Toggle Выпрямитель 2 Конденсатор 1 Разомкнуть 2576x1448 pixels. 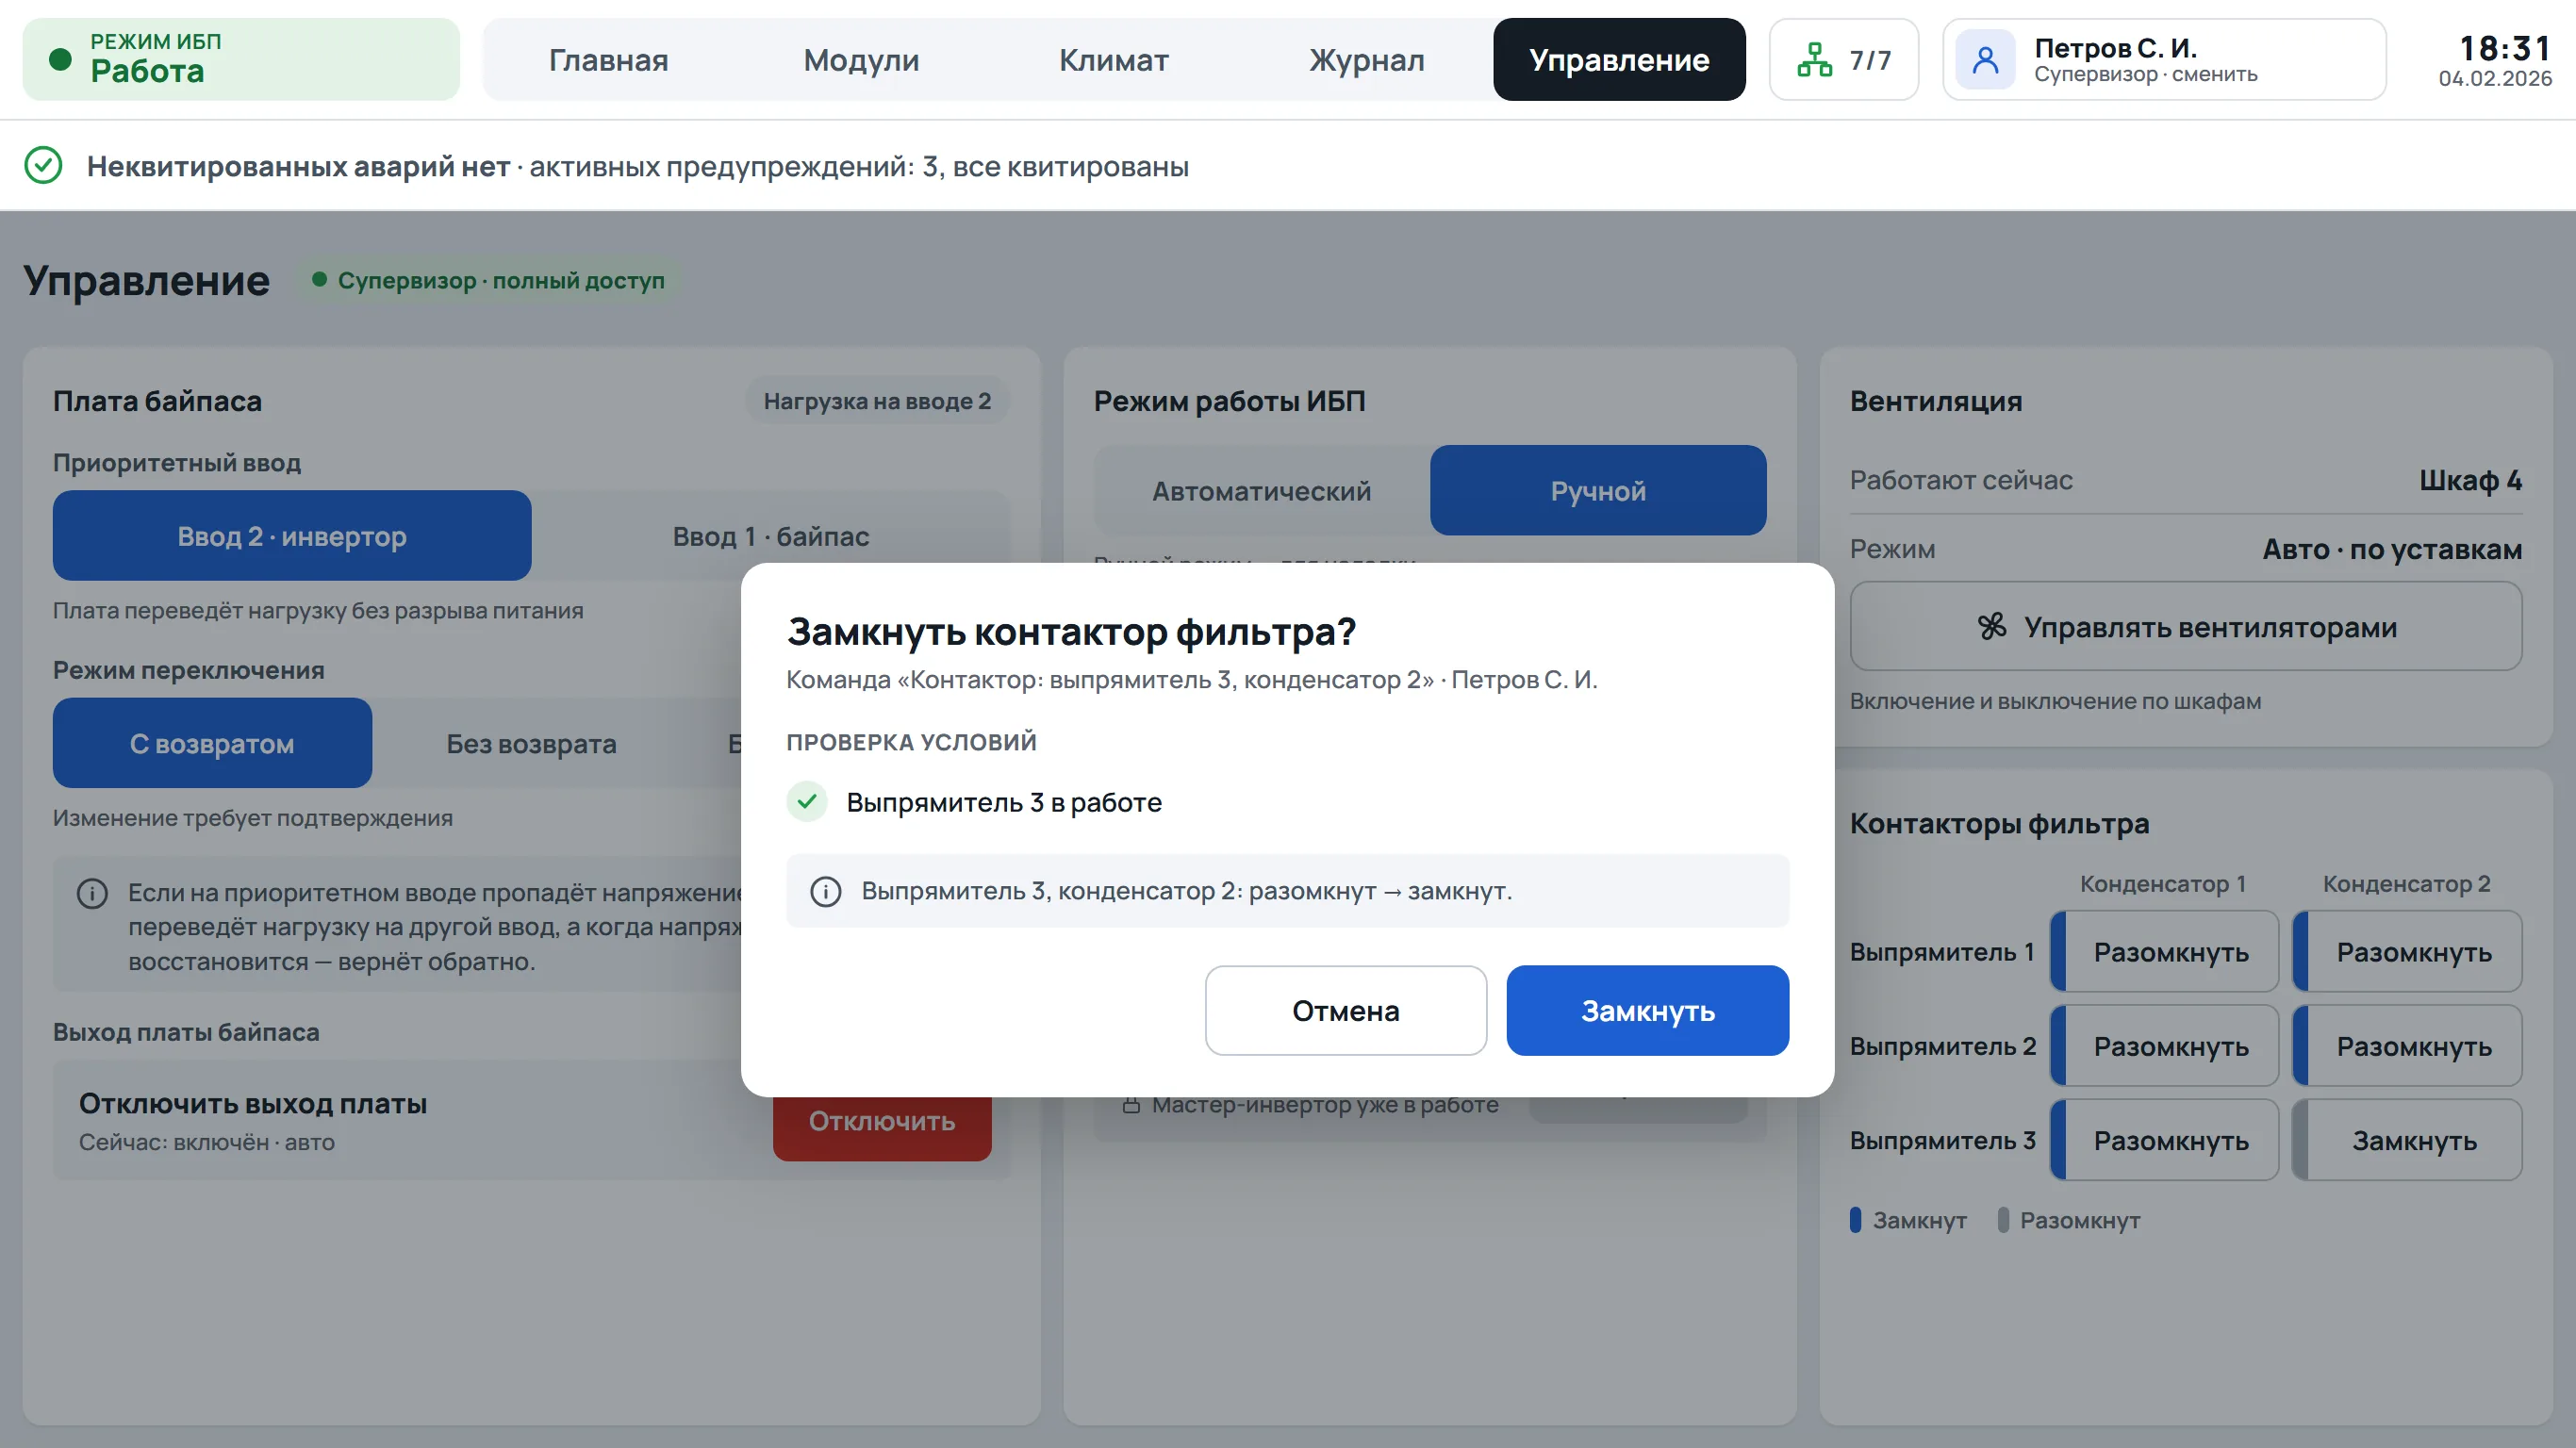[x=2164, y=1046]
